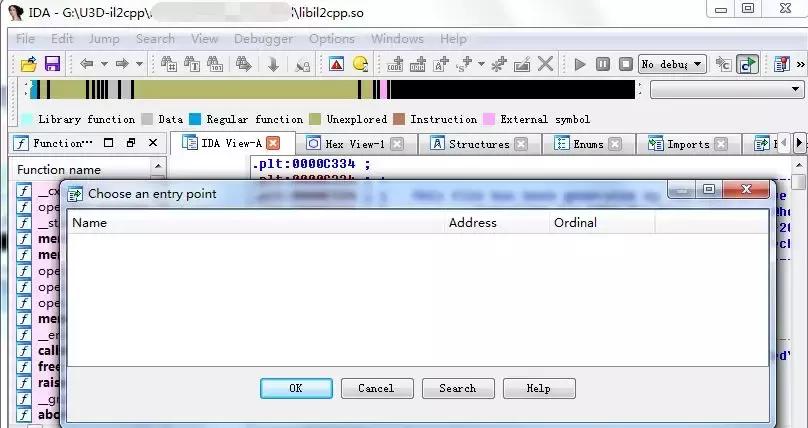Click the icon right of the debugger dropdown
808x428 pixels.
[x=723, y=64]
